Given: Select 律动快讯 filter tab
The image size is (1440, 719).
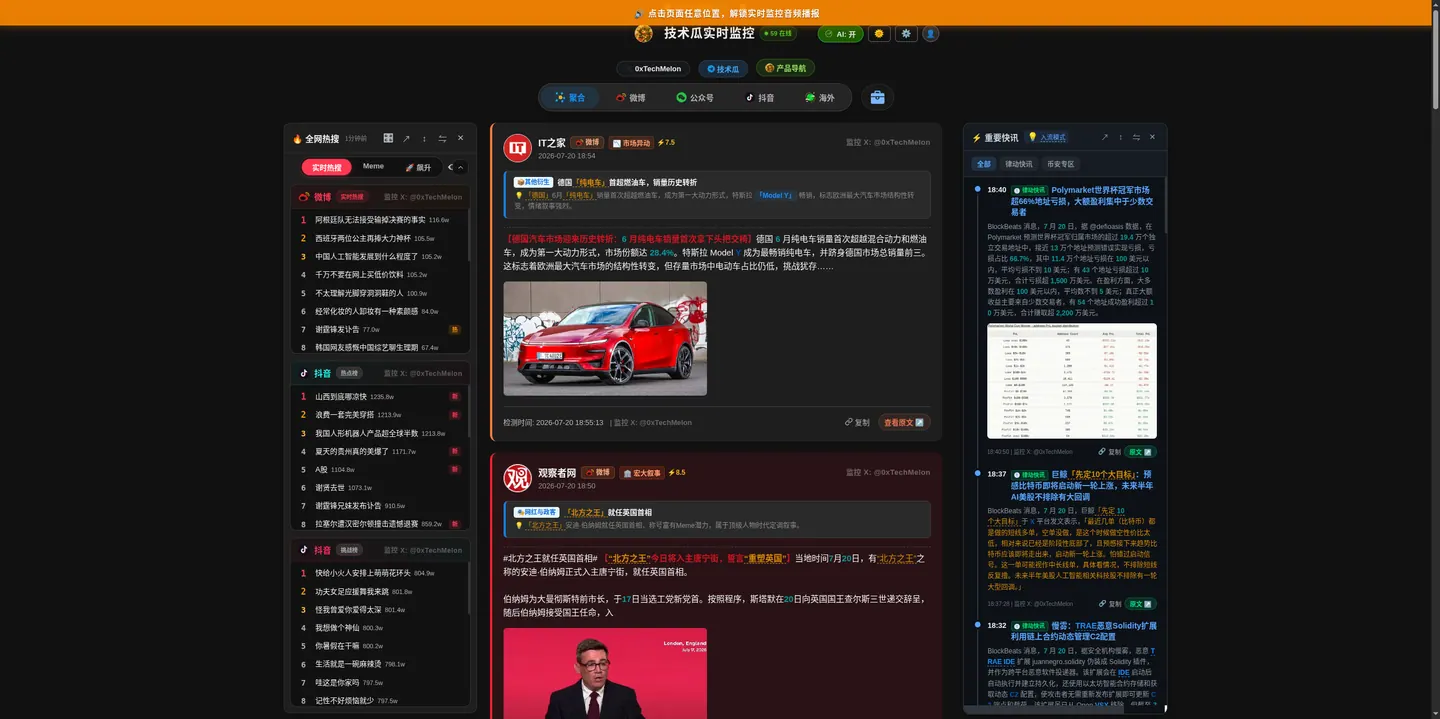Looking at the screenshot, I should pyautogui.click(x=1019, y=164).
